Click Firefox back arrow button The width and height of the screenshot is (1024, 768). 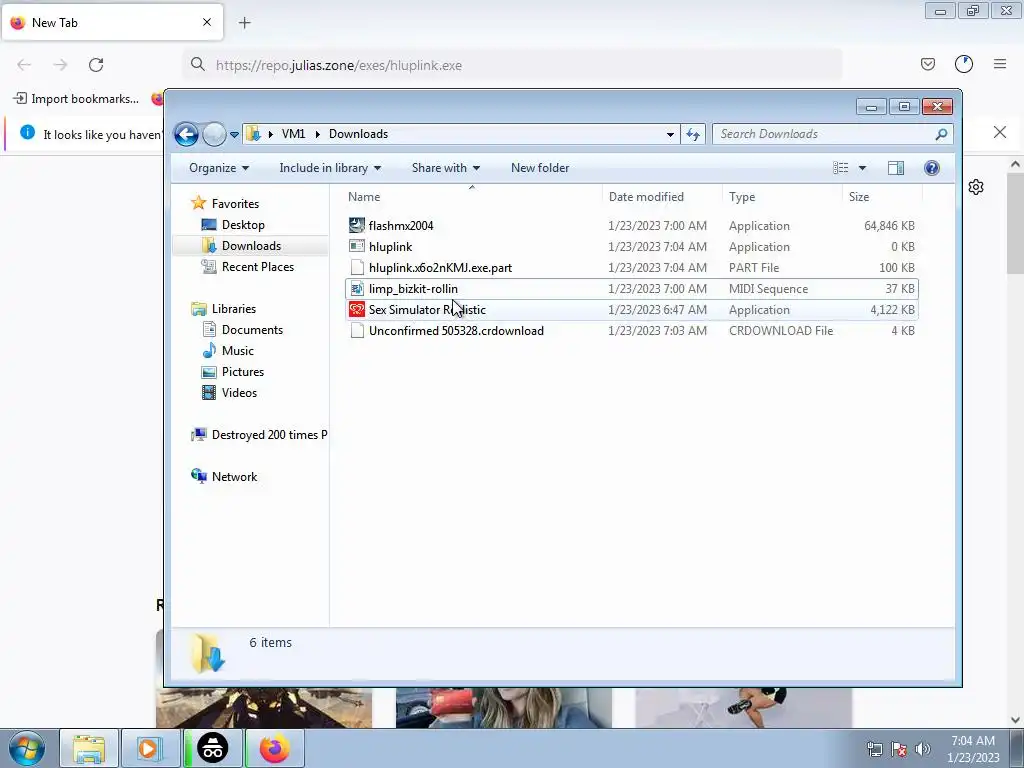(24, 65)
